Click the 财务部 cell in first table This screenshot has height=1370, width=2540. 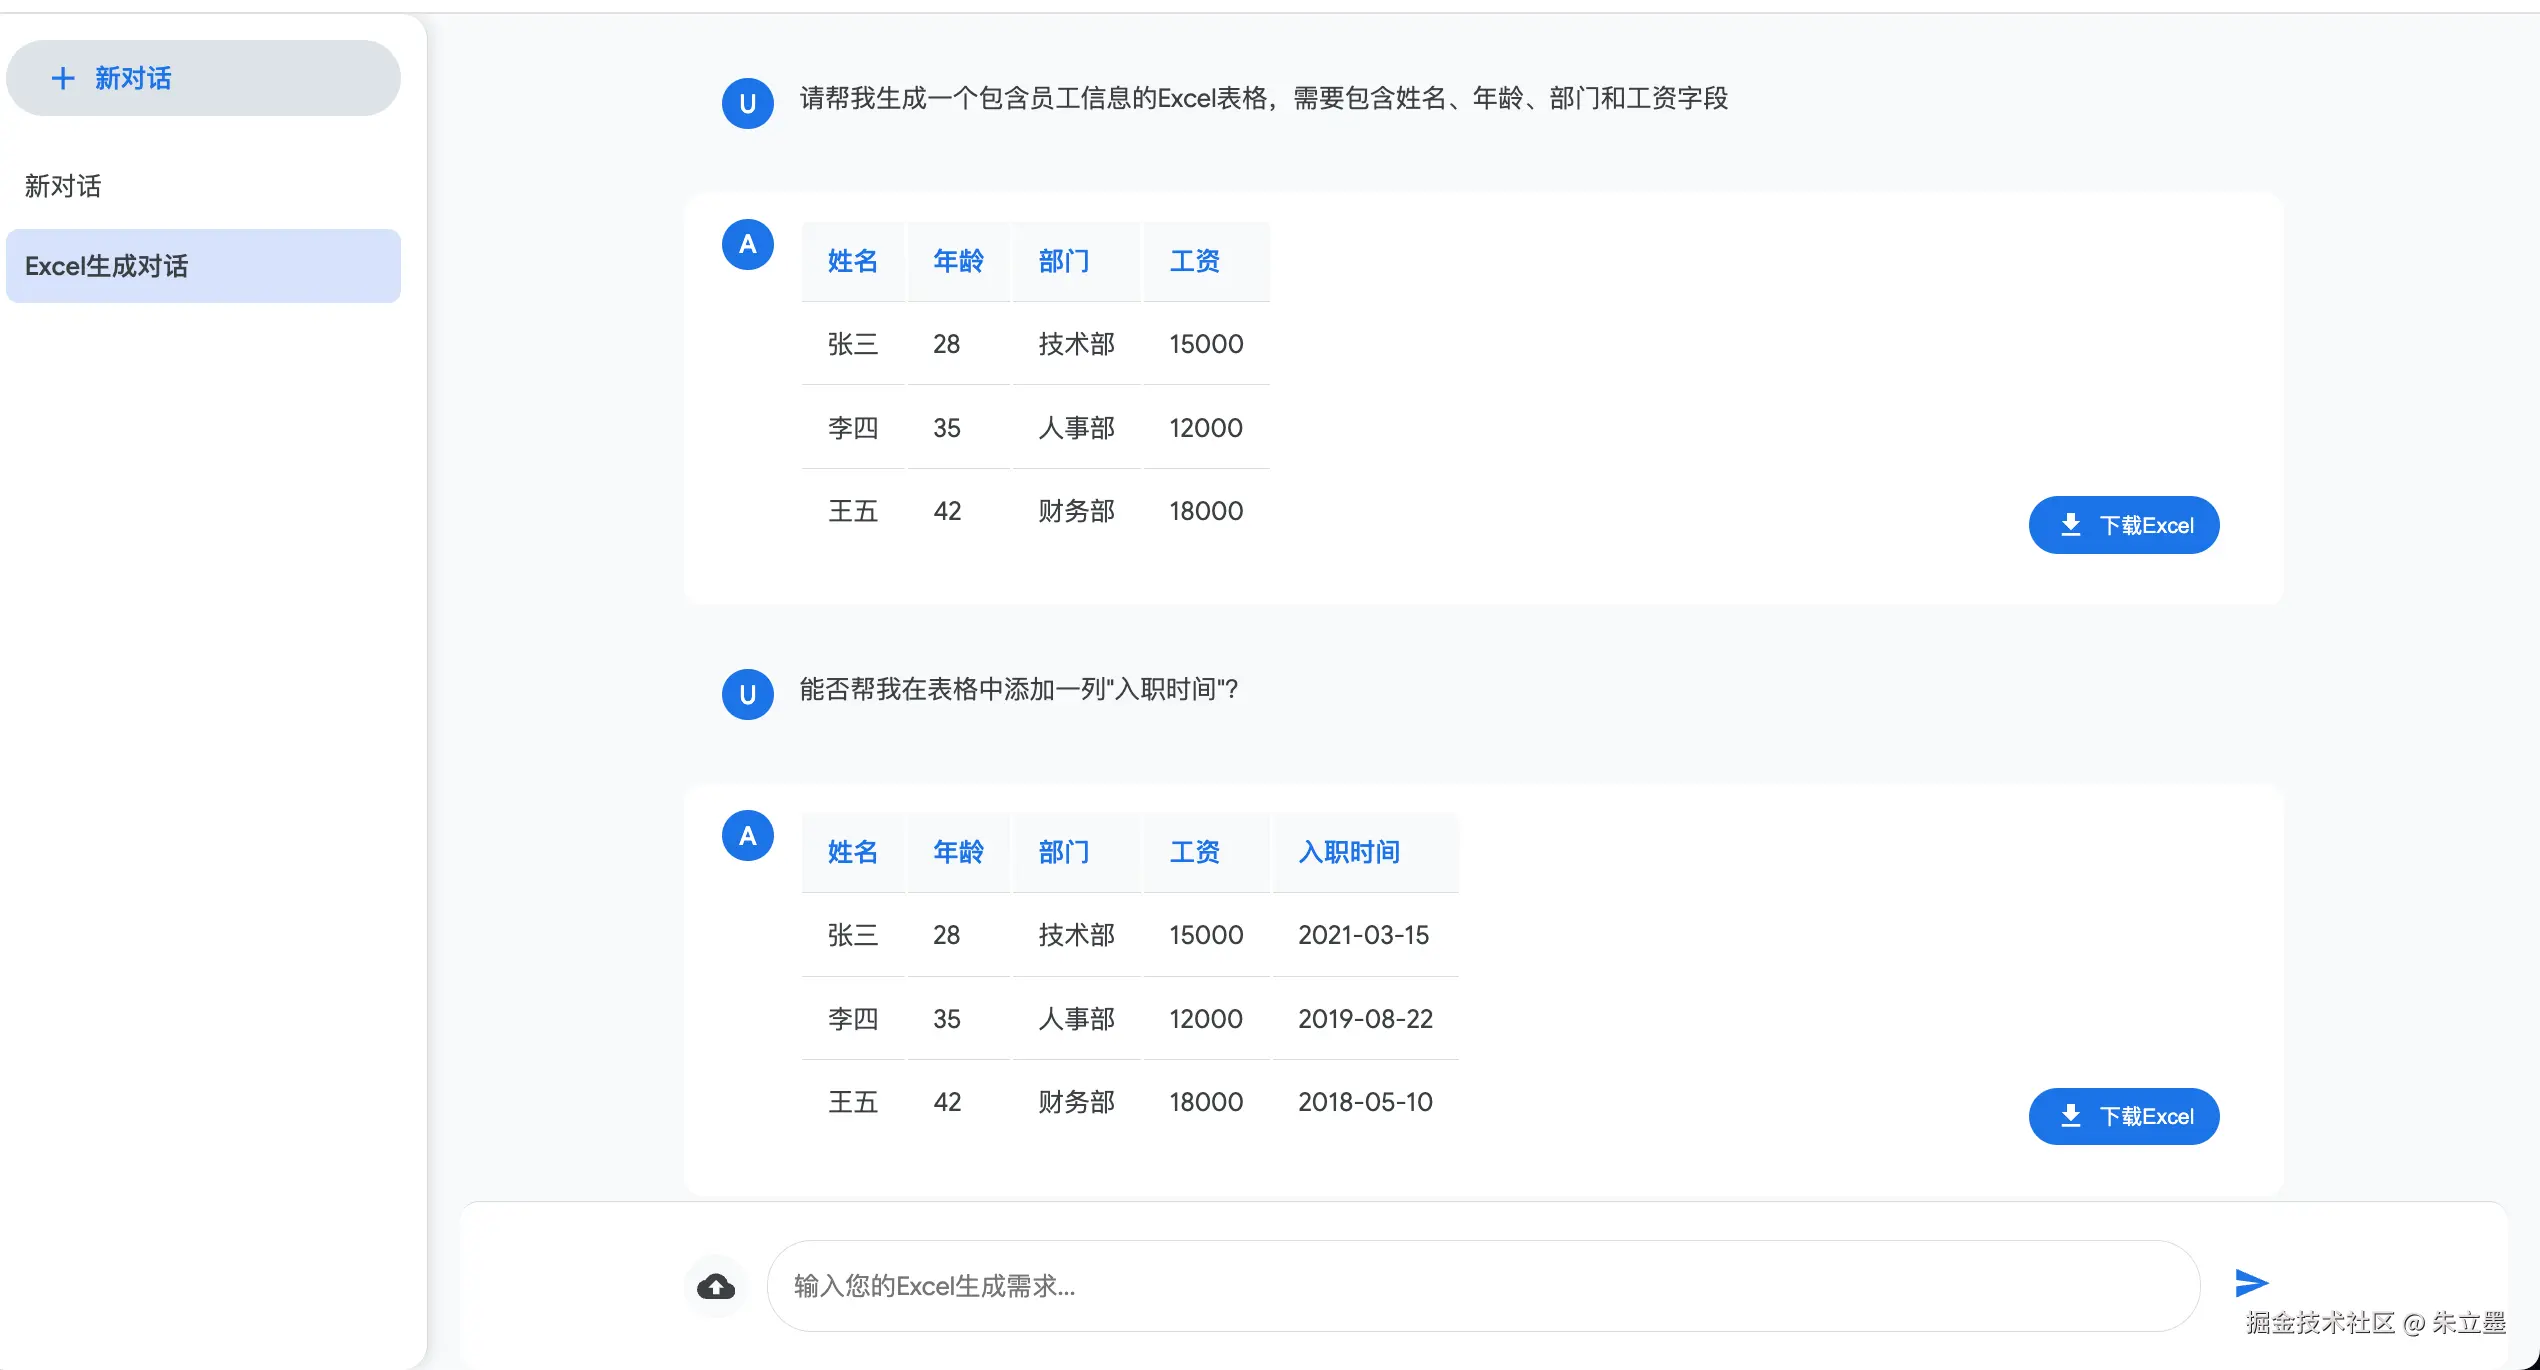[x=1076, y=511]
